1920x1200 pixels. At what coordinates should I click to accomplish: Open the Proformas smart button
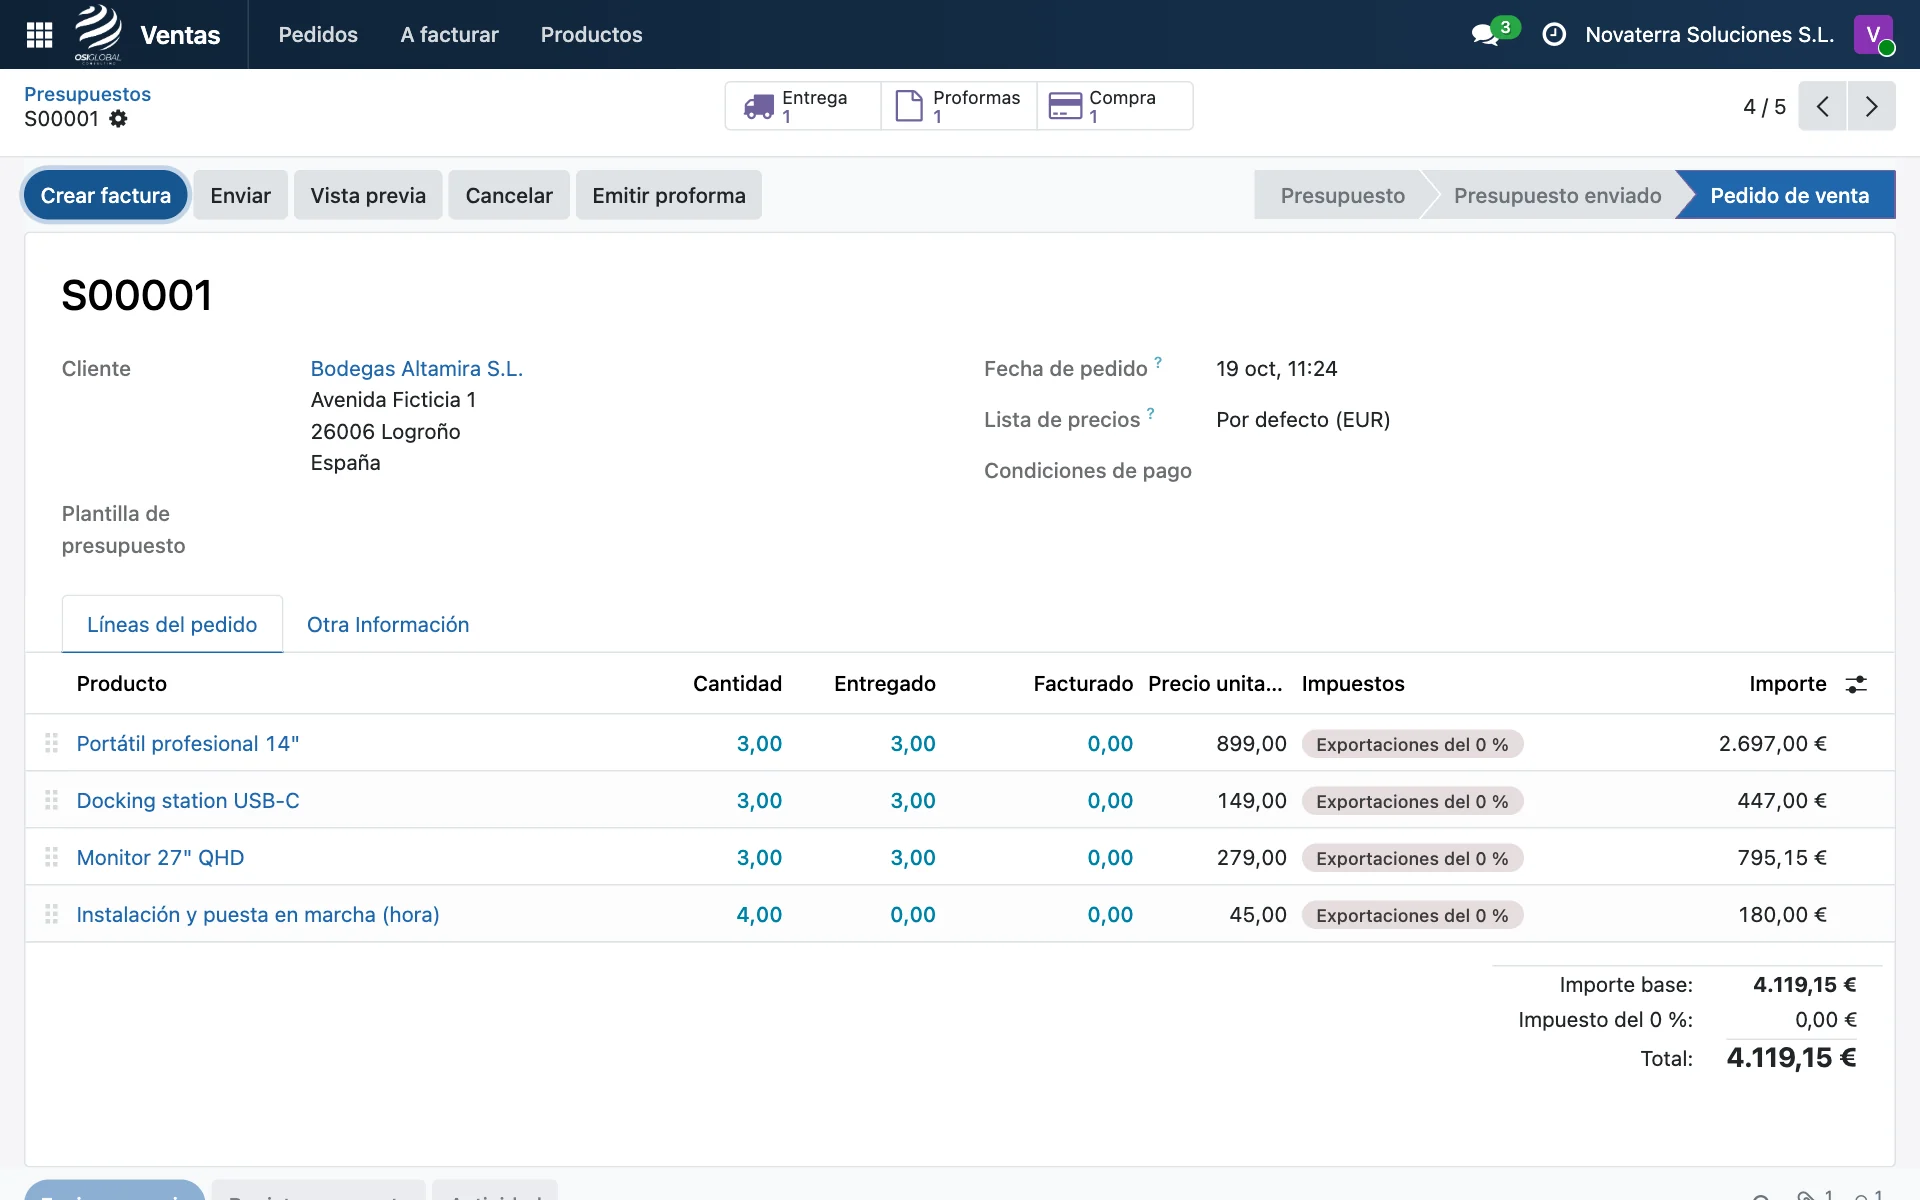tap(959, 106)
